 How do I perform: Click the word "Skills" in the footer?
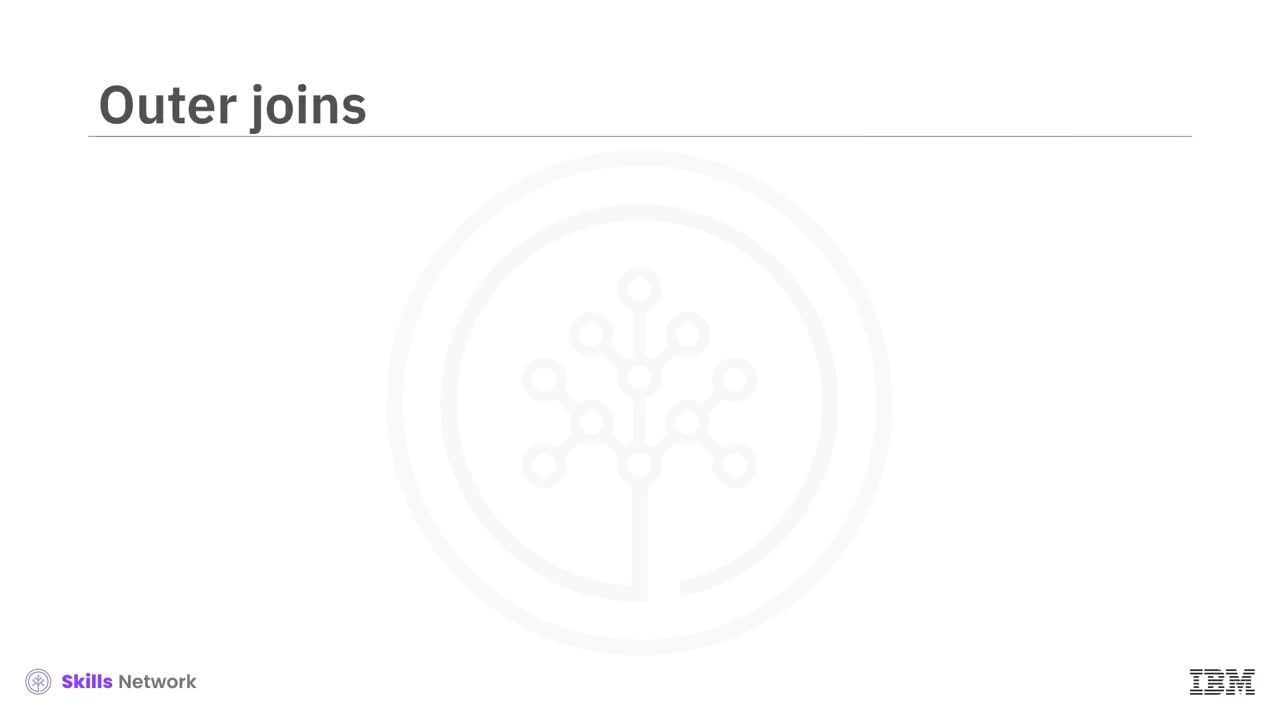tap(86, 682)
